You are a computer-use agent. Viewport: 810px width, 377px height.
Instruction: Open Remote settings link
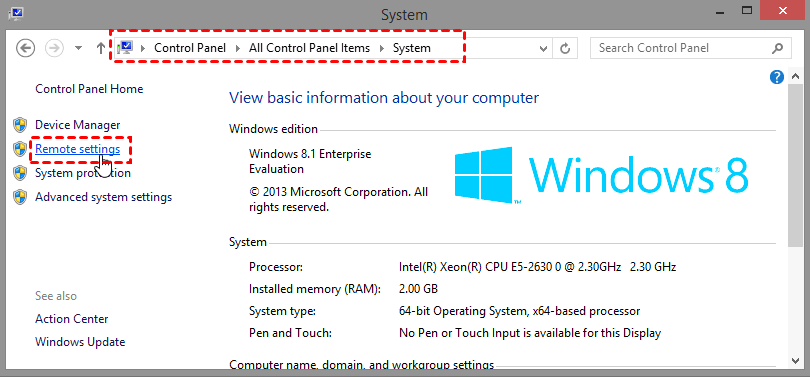(x=77, y=149)
